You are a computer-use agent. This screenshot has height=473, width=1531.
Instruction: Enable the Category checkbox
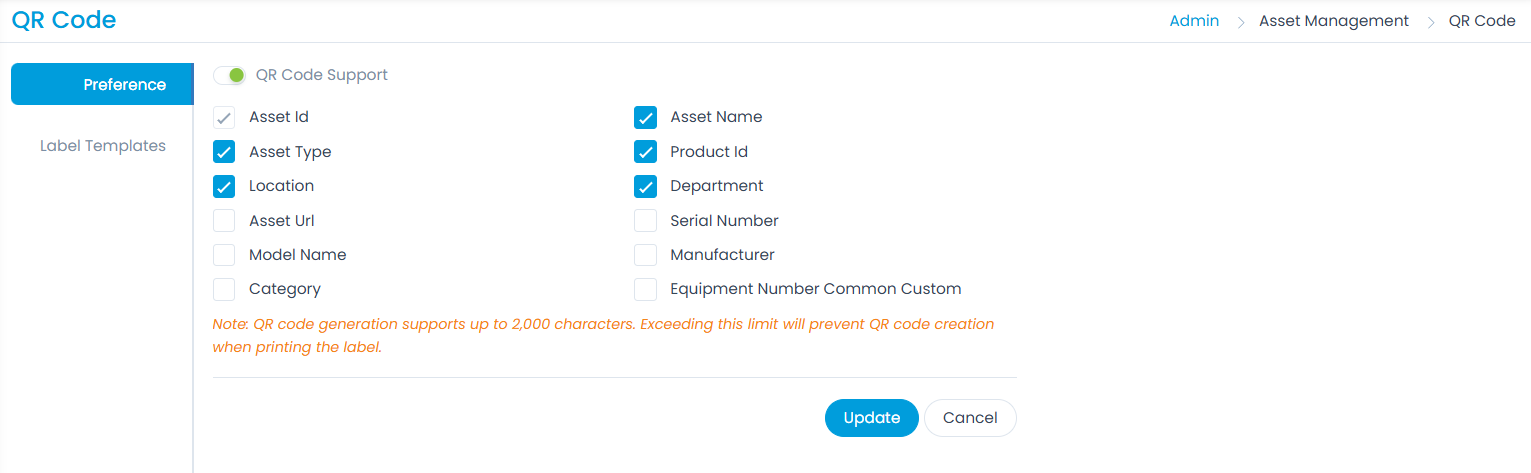click(x=224, y=289)
